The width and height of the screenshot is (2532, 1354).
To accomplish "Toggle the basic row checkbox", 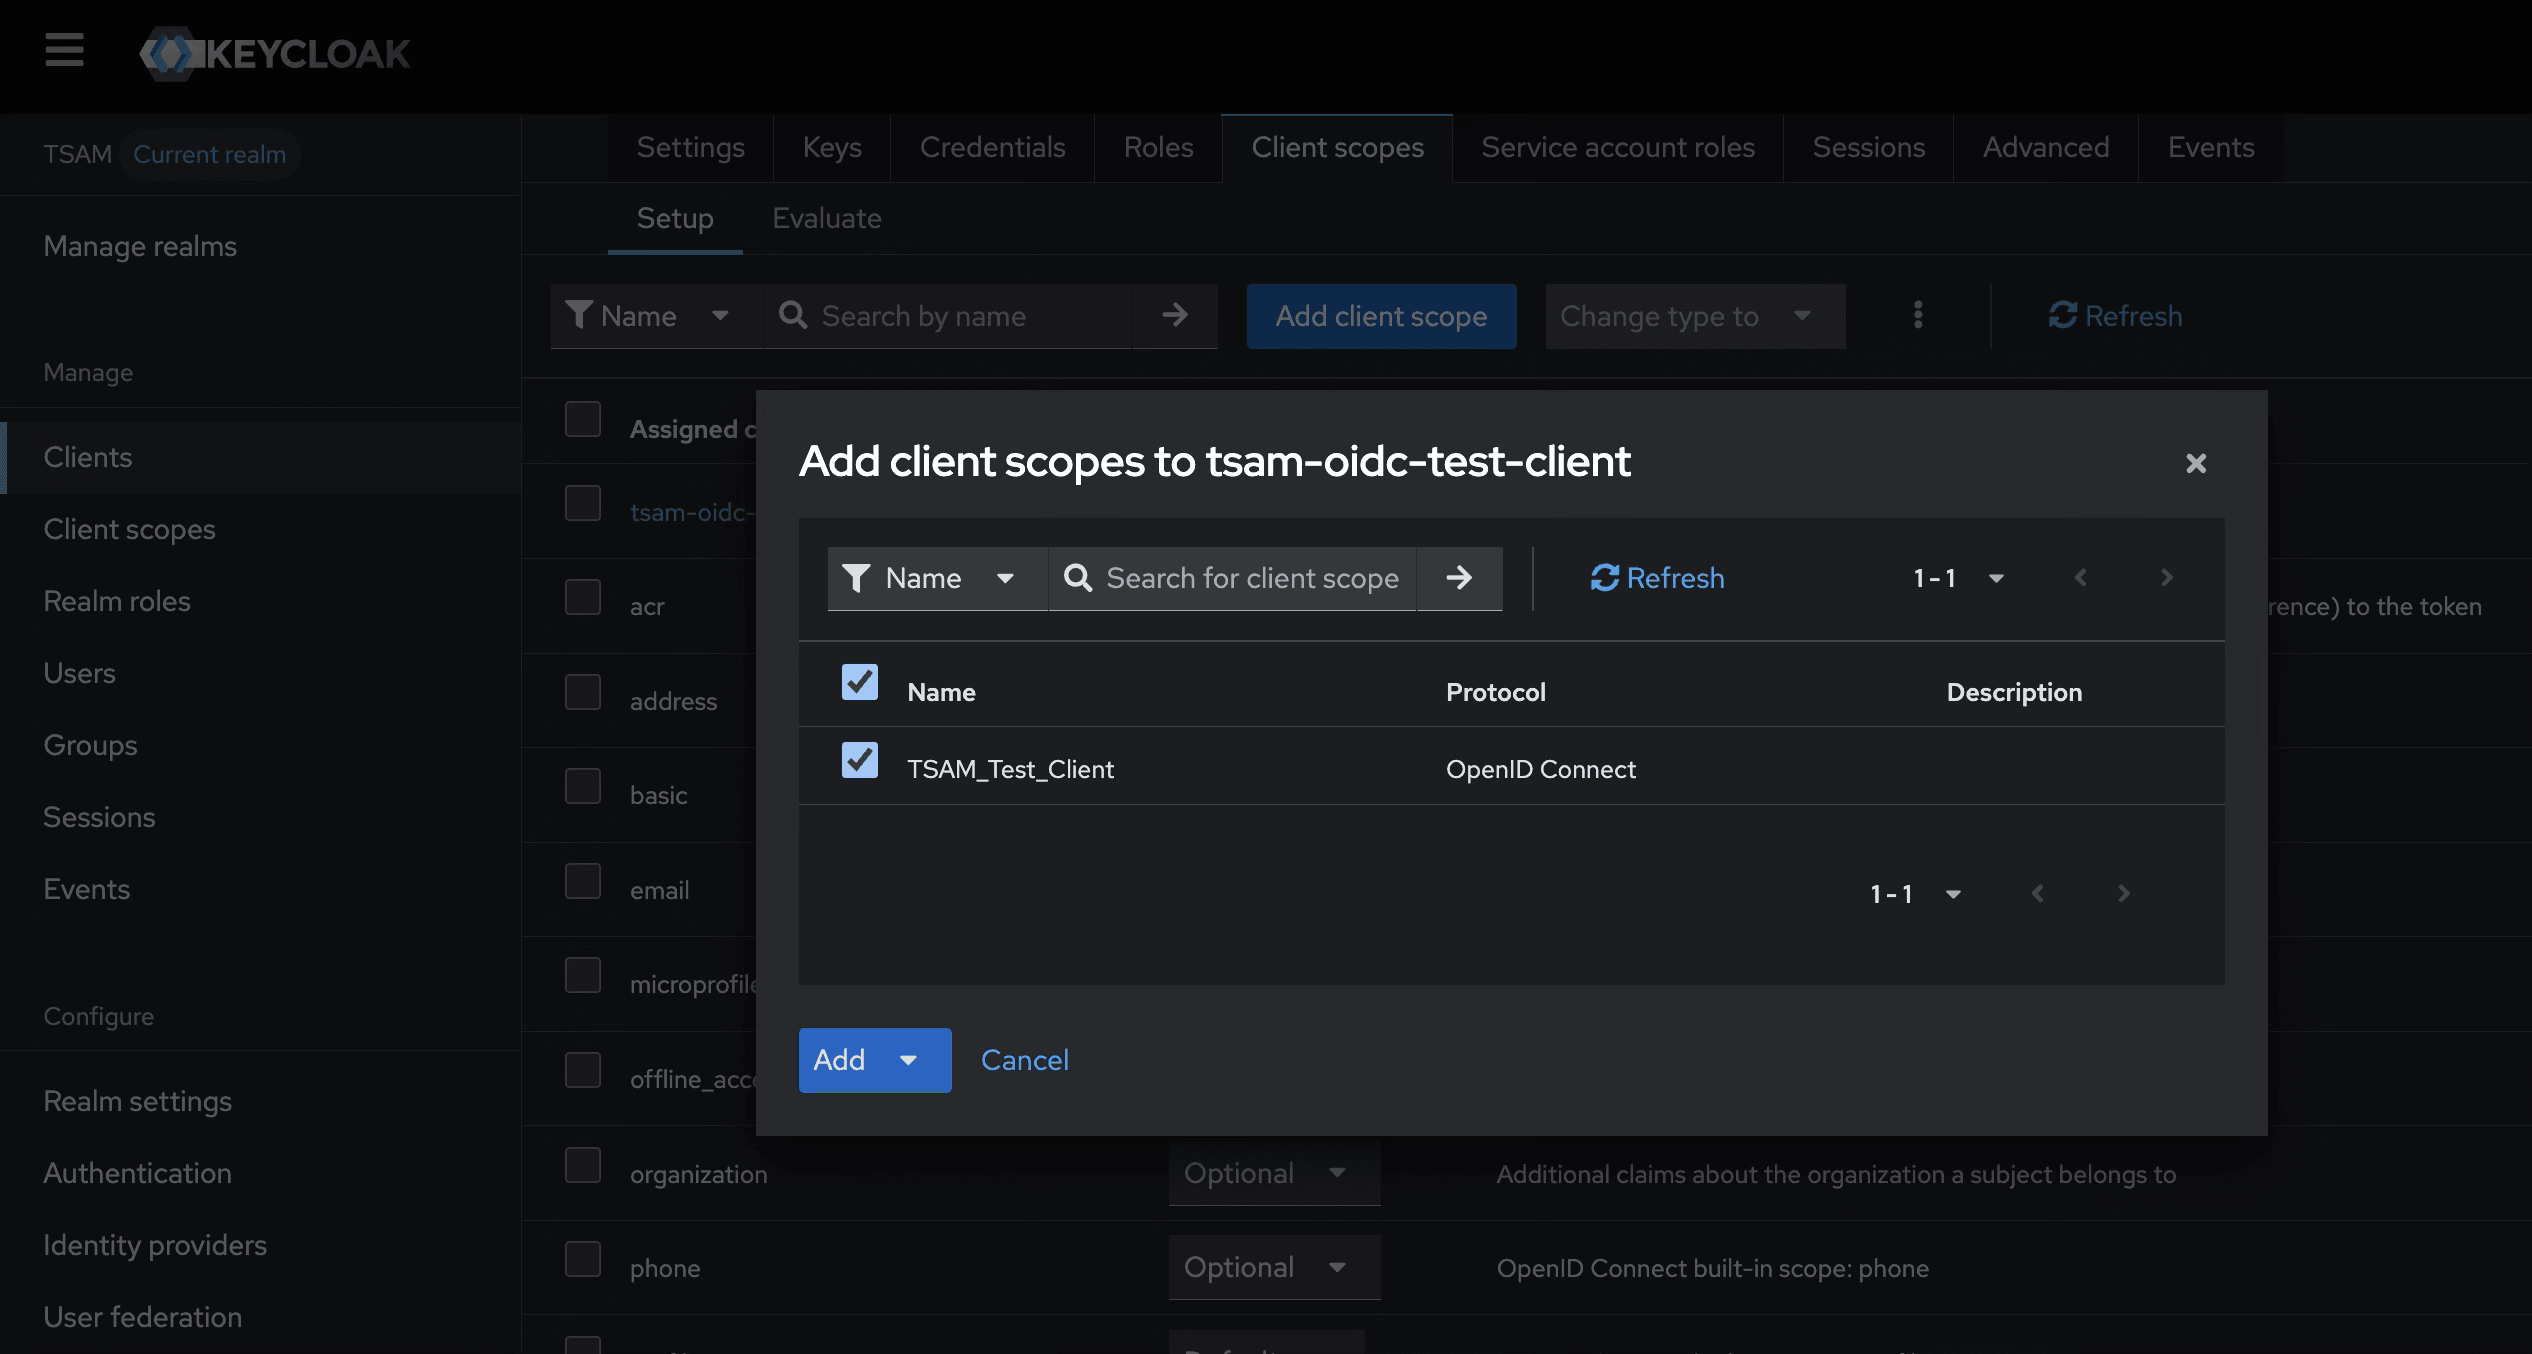I will point(583,787).
